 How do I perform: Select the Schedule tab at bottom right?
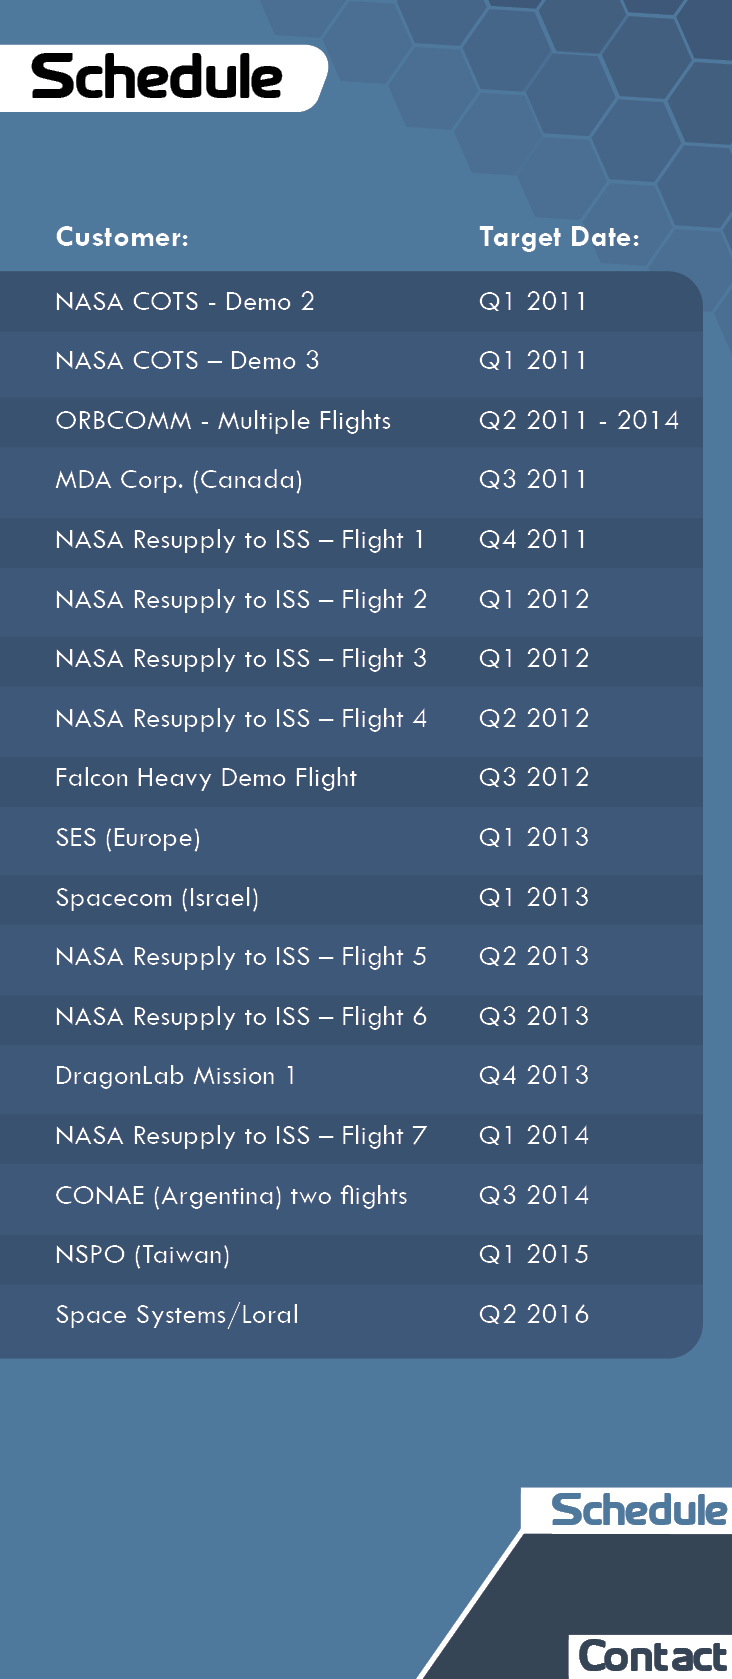629,1510
